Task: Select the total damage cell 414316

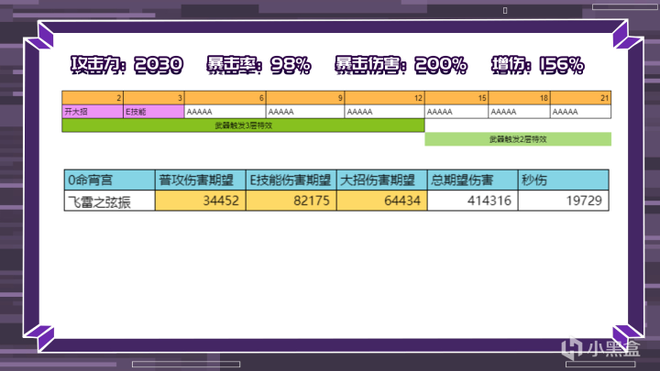Action: click(x=473, y=201)
